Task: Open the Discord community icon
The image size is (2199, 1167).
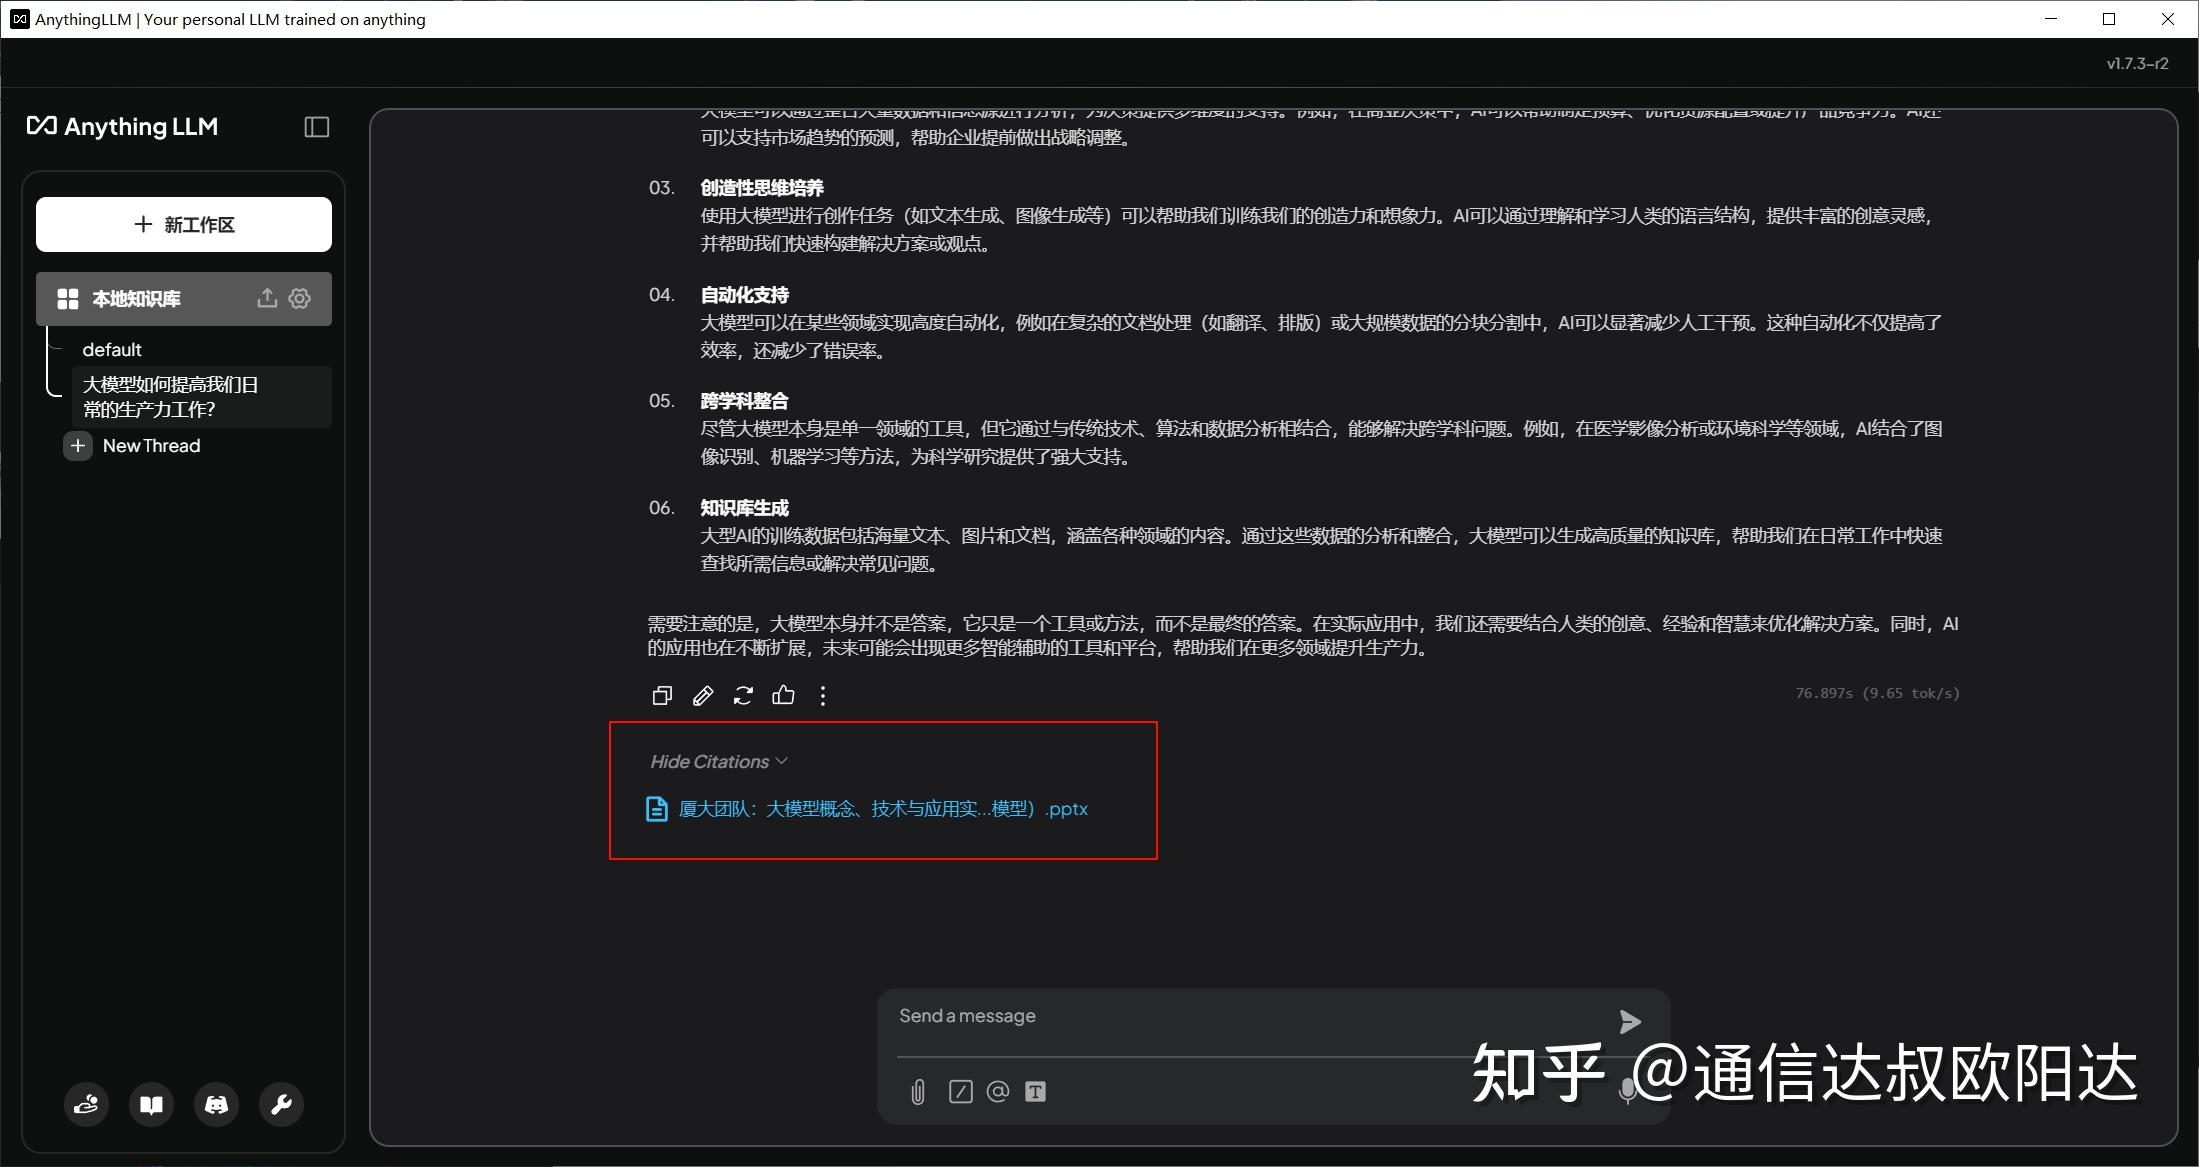Action: tap(217, 1105)
